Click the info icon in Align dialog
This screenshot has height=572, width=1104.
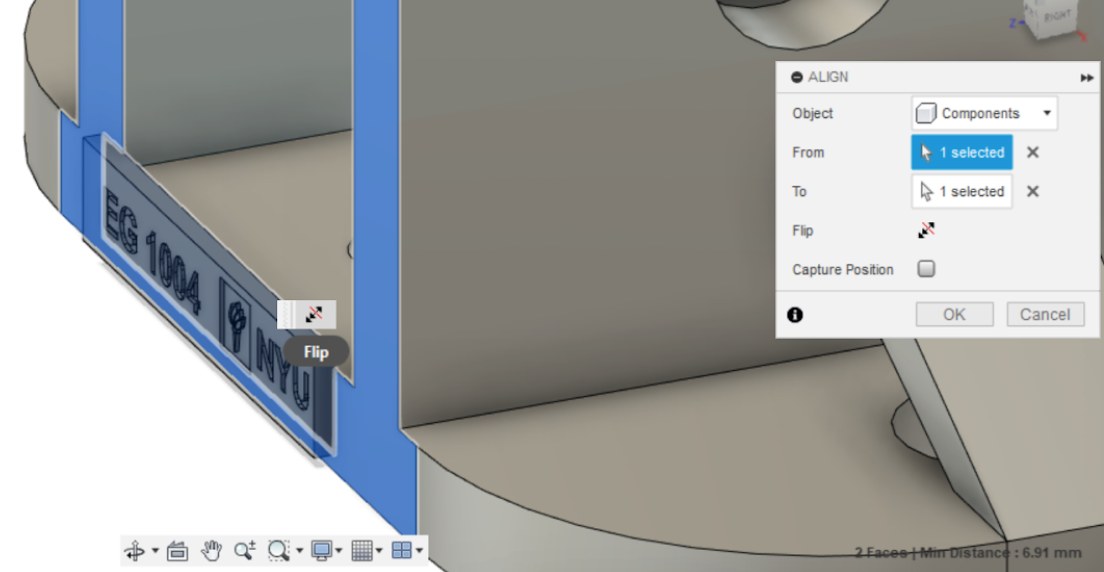tap(795, 315)
